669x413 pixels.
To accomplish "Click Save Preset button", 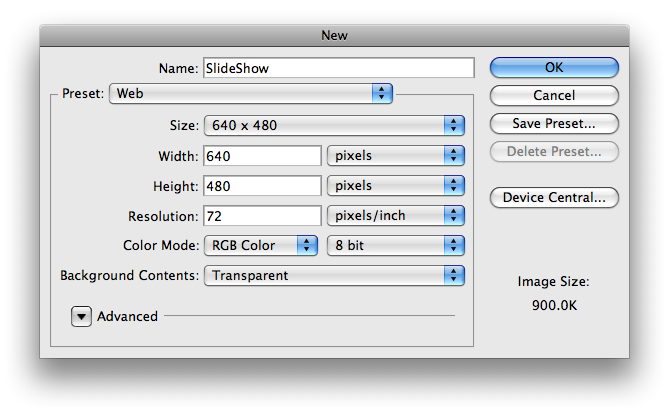I will (x=554, y=124).
